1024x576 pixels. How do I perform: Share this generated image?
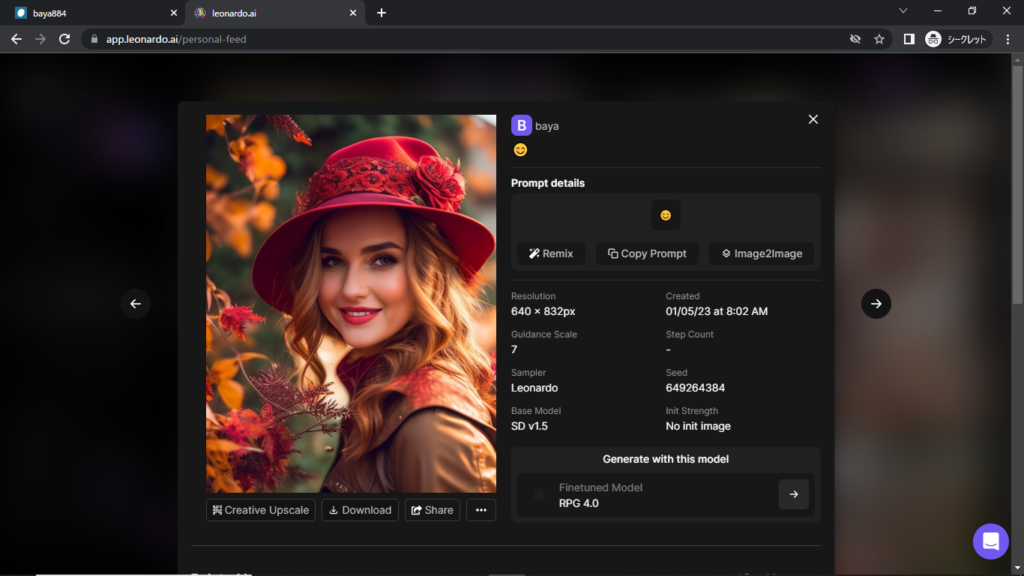[432, 510]
